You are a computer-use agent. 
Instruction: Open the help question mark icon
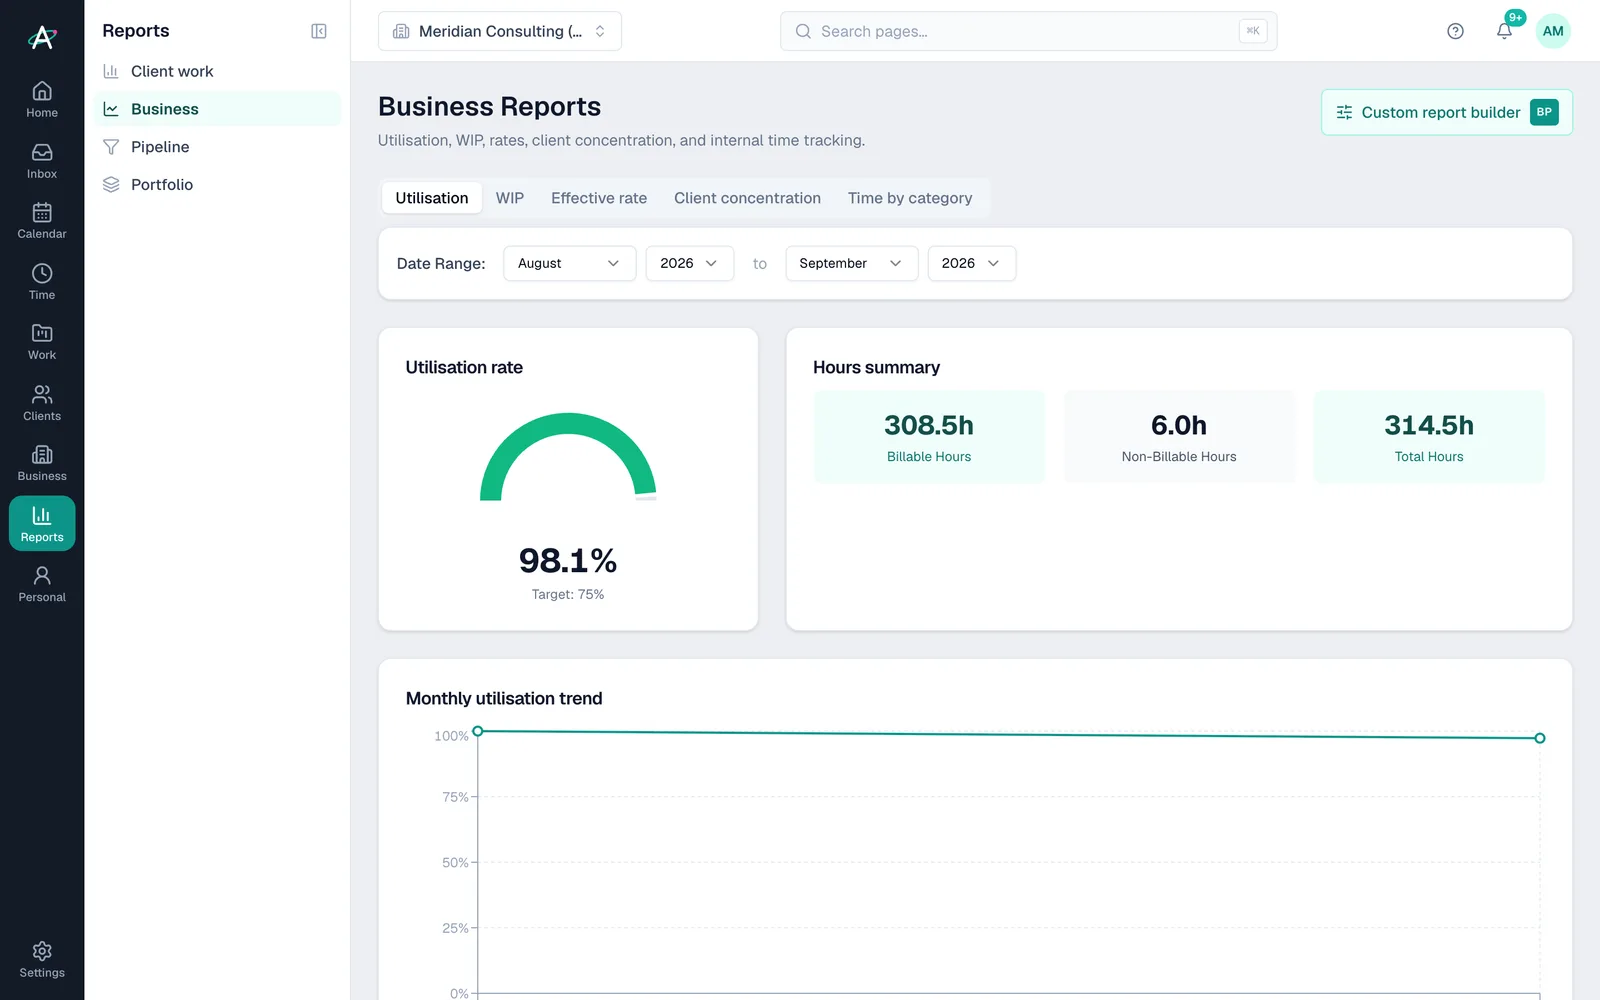tap(1455, 31)
